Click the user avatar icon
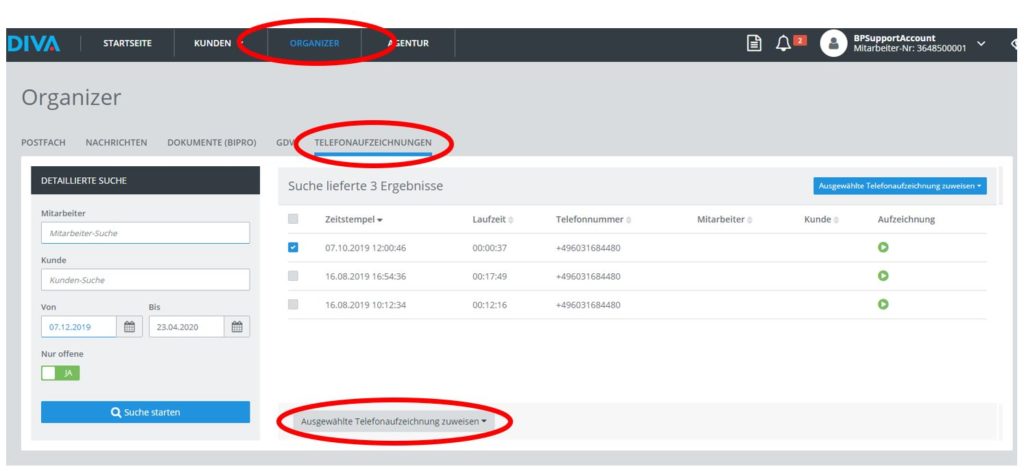 coord(833,43)
